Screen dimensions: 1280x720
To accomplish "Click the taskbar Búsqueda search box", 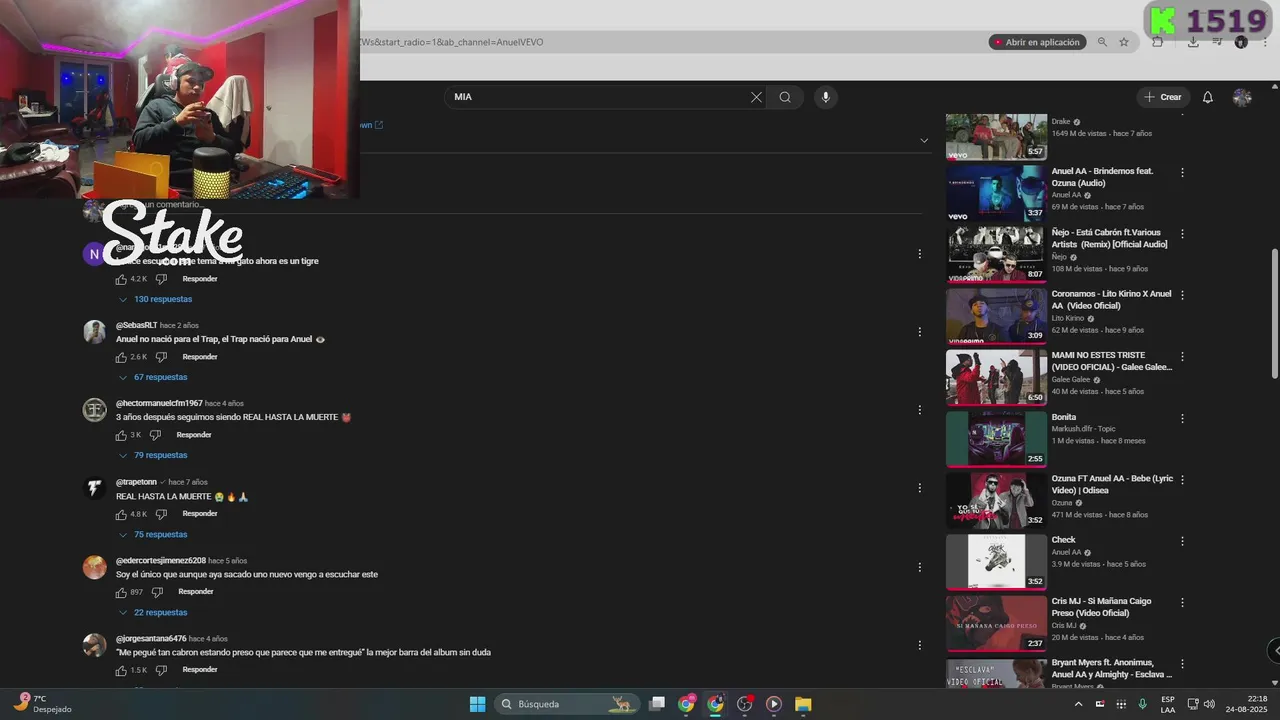I will 566,704.
